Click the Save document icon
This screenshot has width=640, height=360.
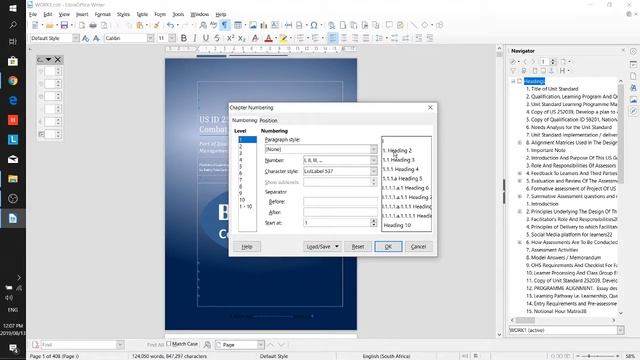pos(64,25)
